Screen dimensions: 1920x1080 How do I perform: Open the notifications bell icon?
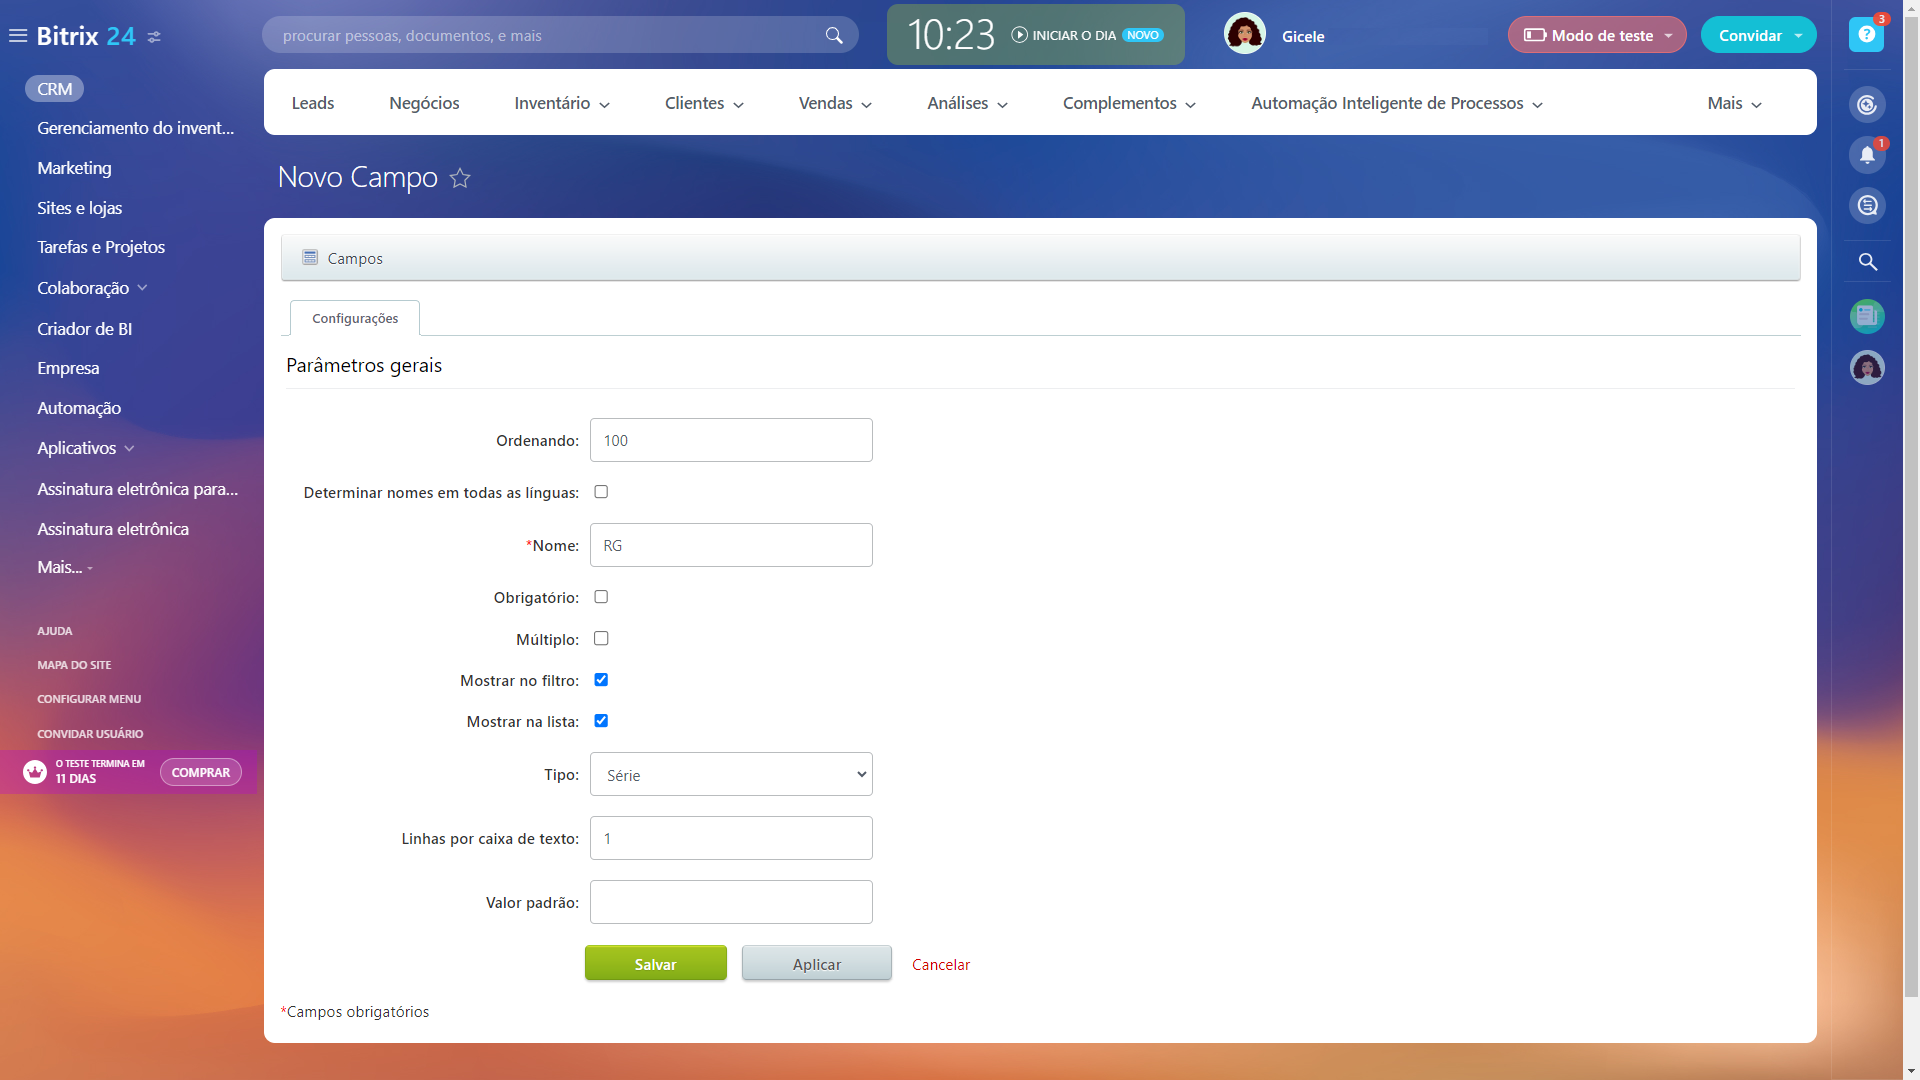click(x=1866, y=155)
